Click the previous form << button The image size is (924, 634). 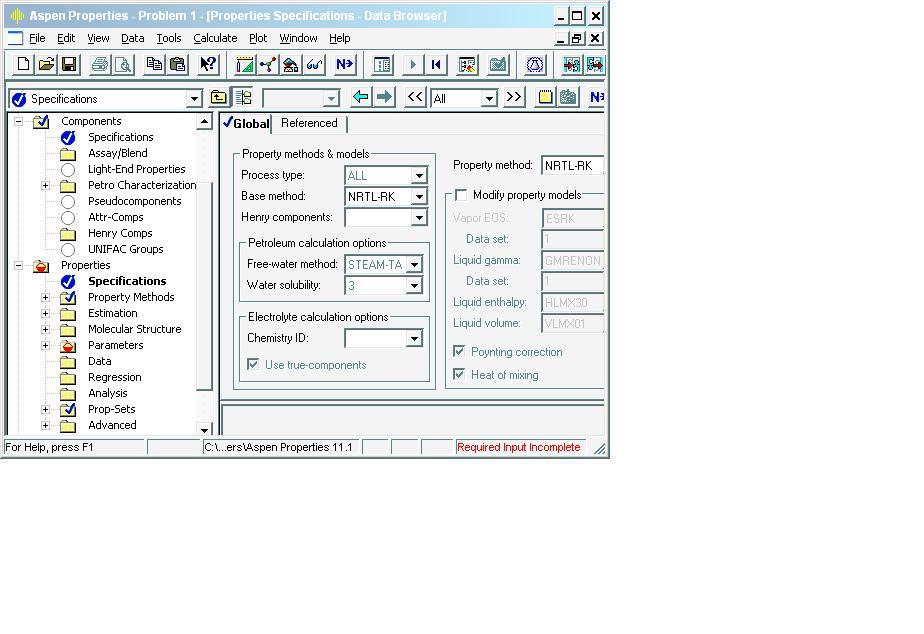click(x=415, y=97)
